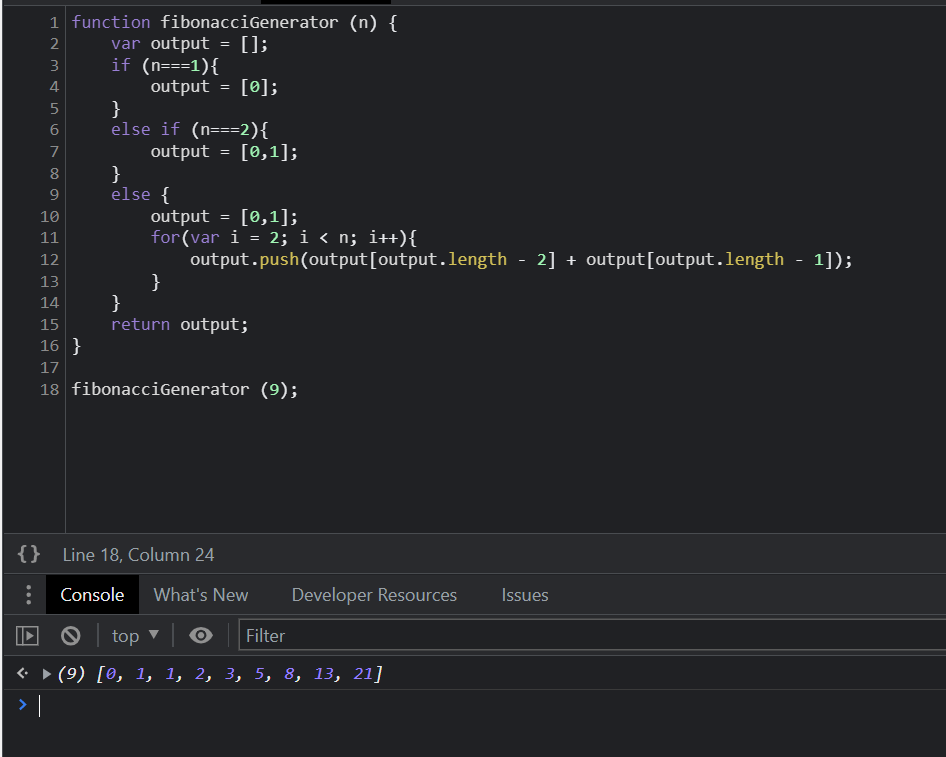Click the 'for' keyword on line 11

coord(165,238)
